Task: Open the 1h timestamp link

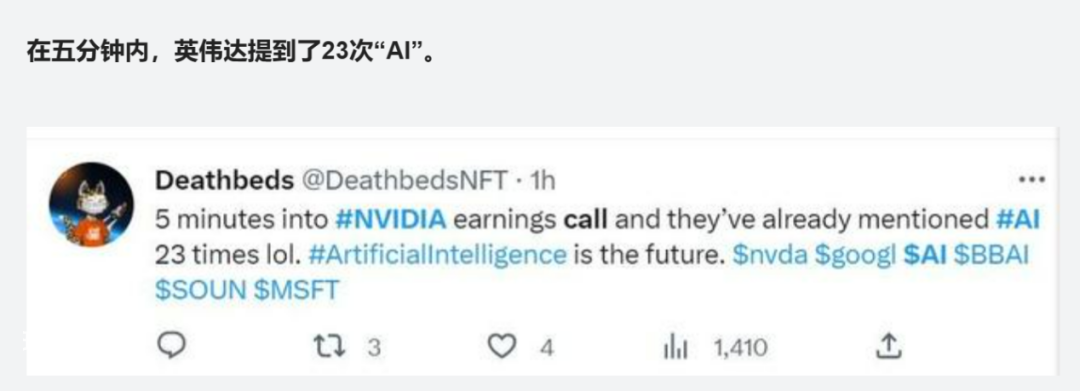Action: 542,181
